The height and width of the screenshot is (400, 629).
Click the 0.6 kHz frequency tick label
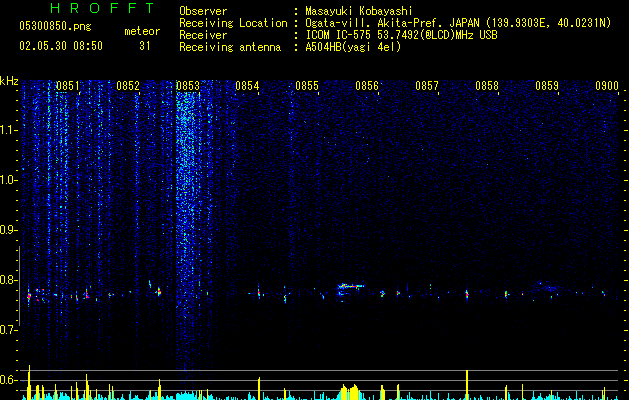[9, 380]
